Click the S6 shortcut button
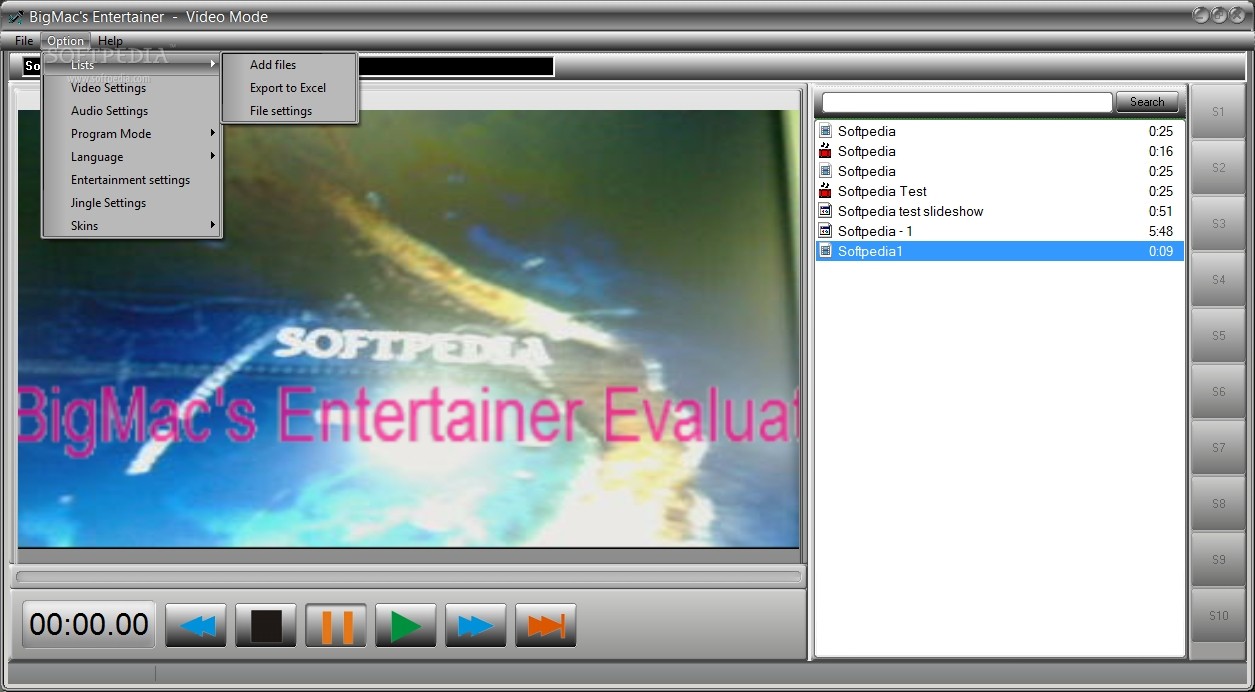Screen dimensions: 1255x692 click(x=1218, y=392)
